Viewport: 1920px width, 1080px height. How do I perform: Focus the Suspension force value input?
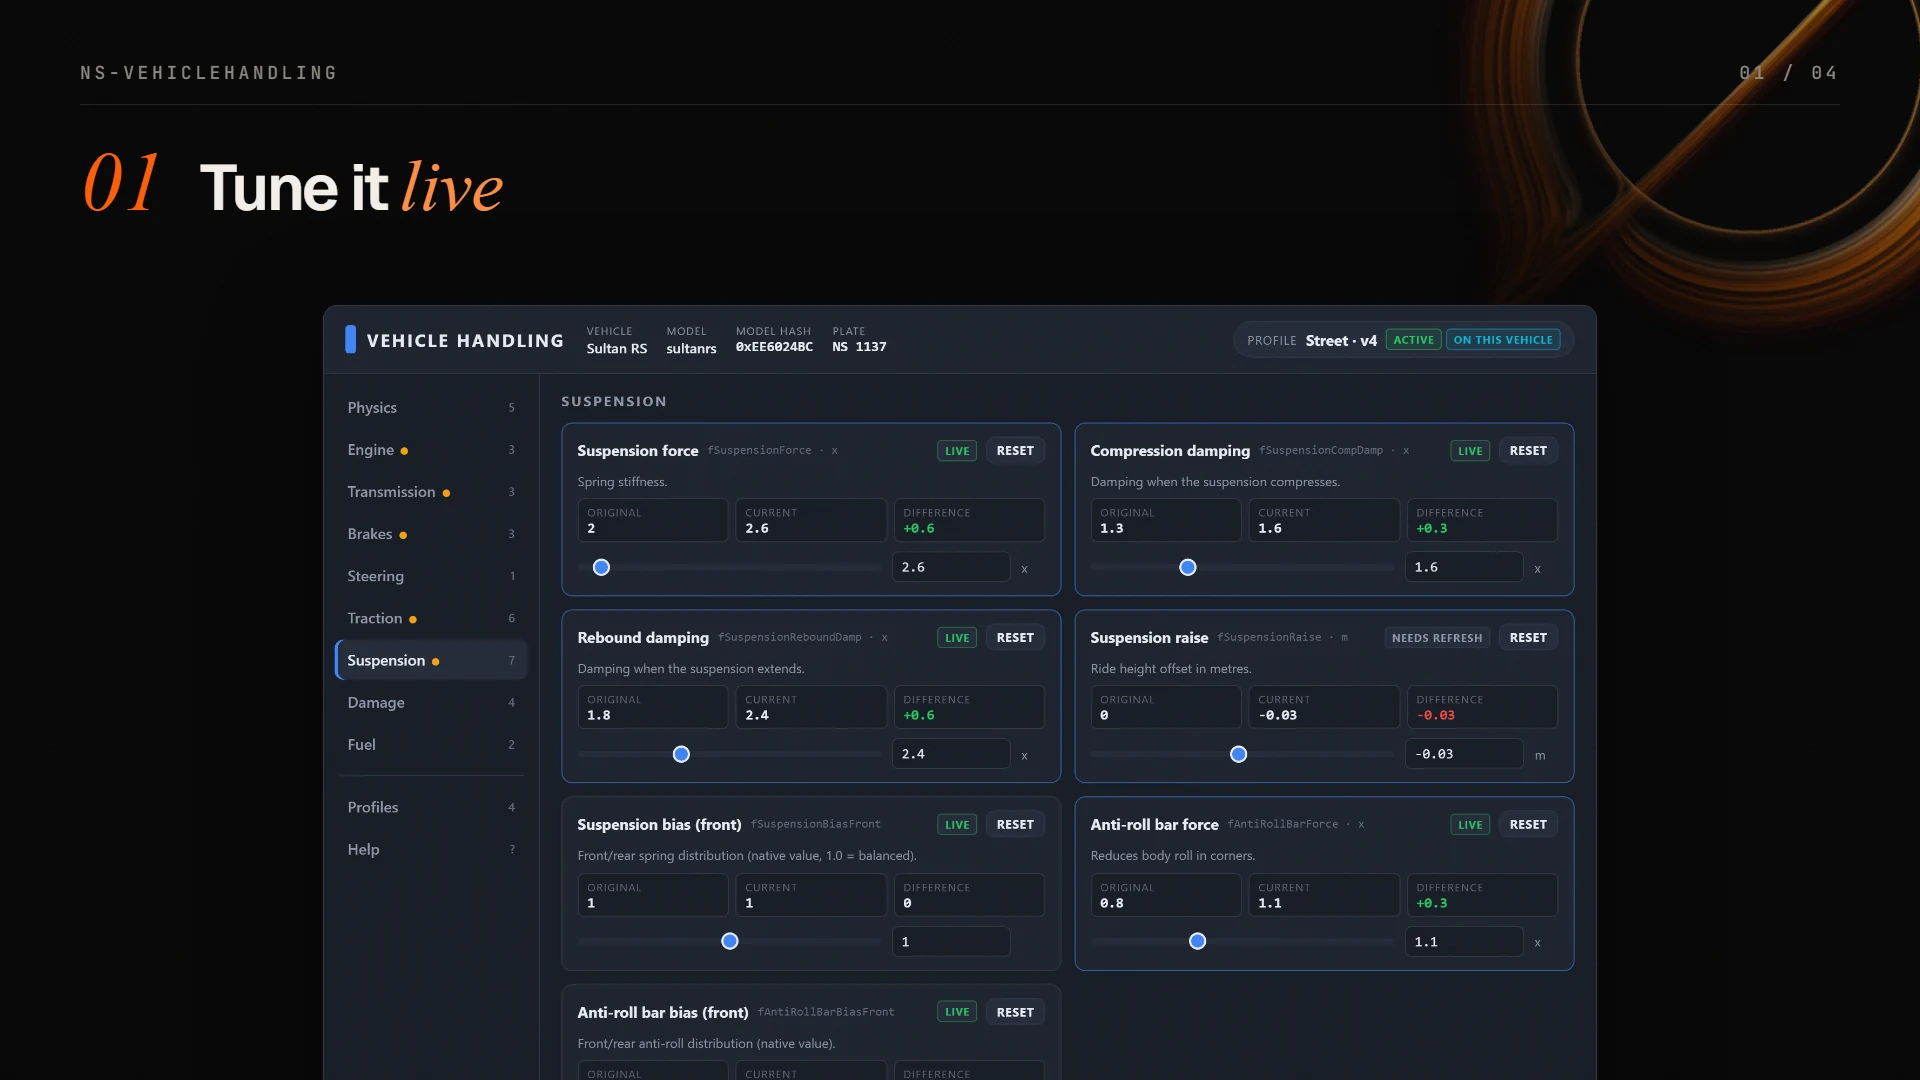[x=951, y=567]
